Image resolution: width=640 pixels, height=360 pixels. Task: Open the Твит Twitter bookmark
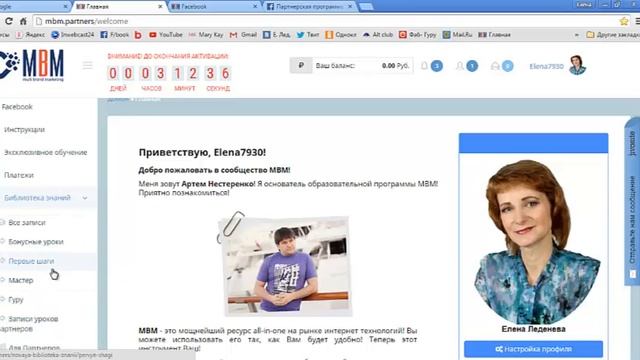point(308,35)
